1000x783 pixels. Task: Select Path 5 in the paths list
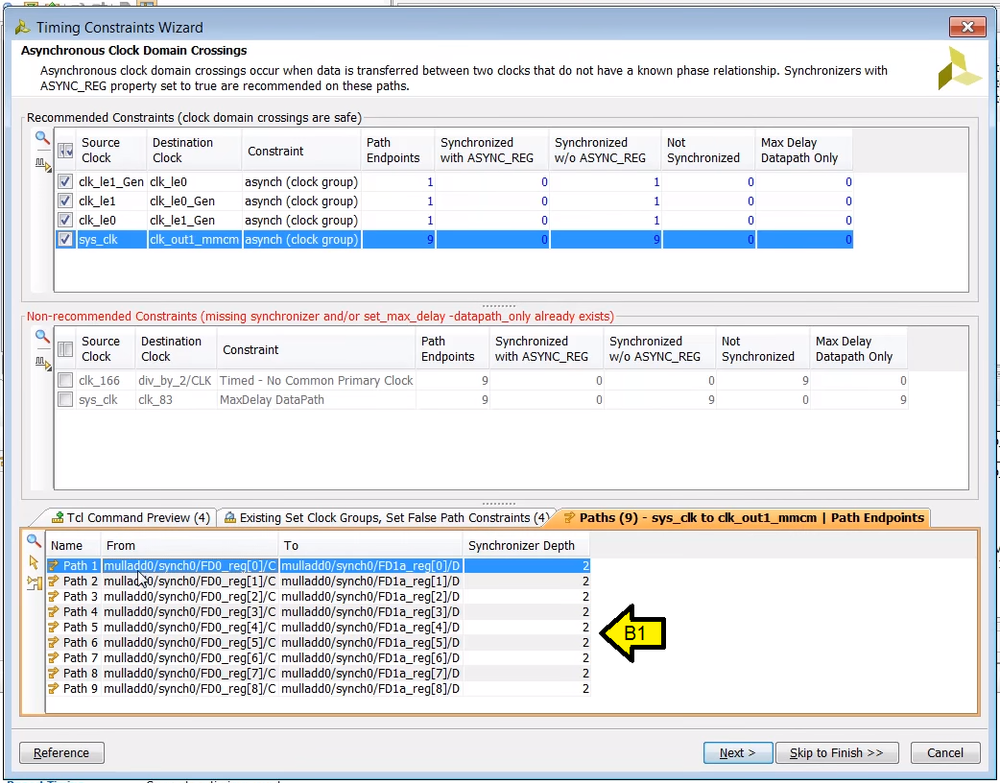pos(75,627)
